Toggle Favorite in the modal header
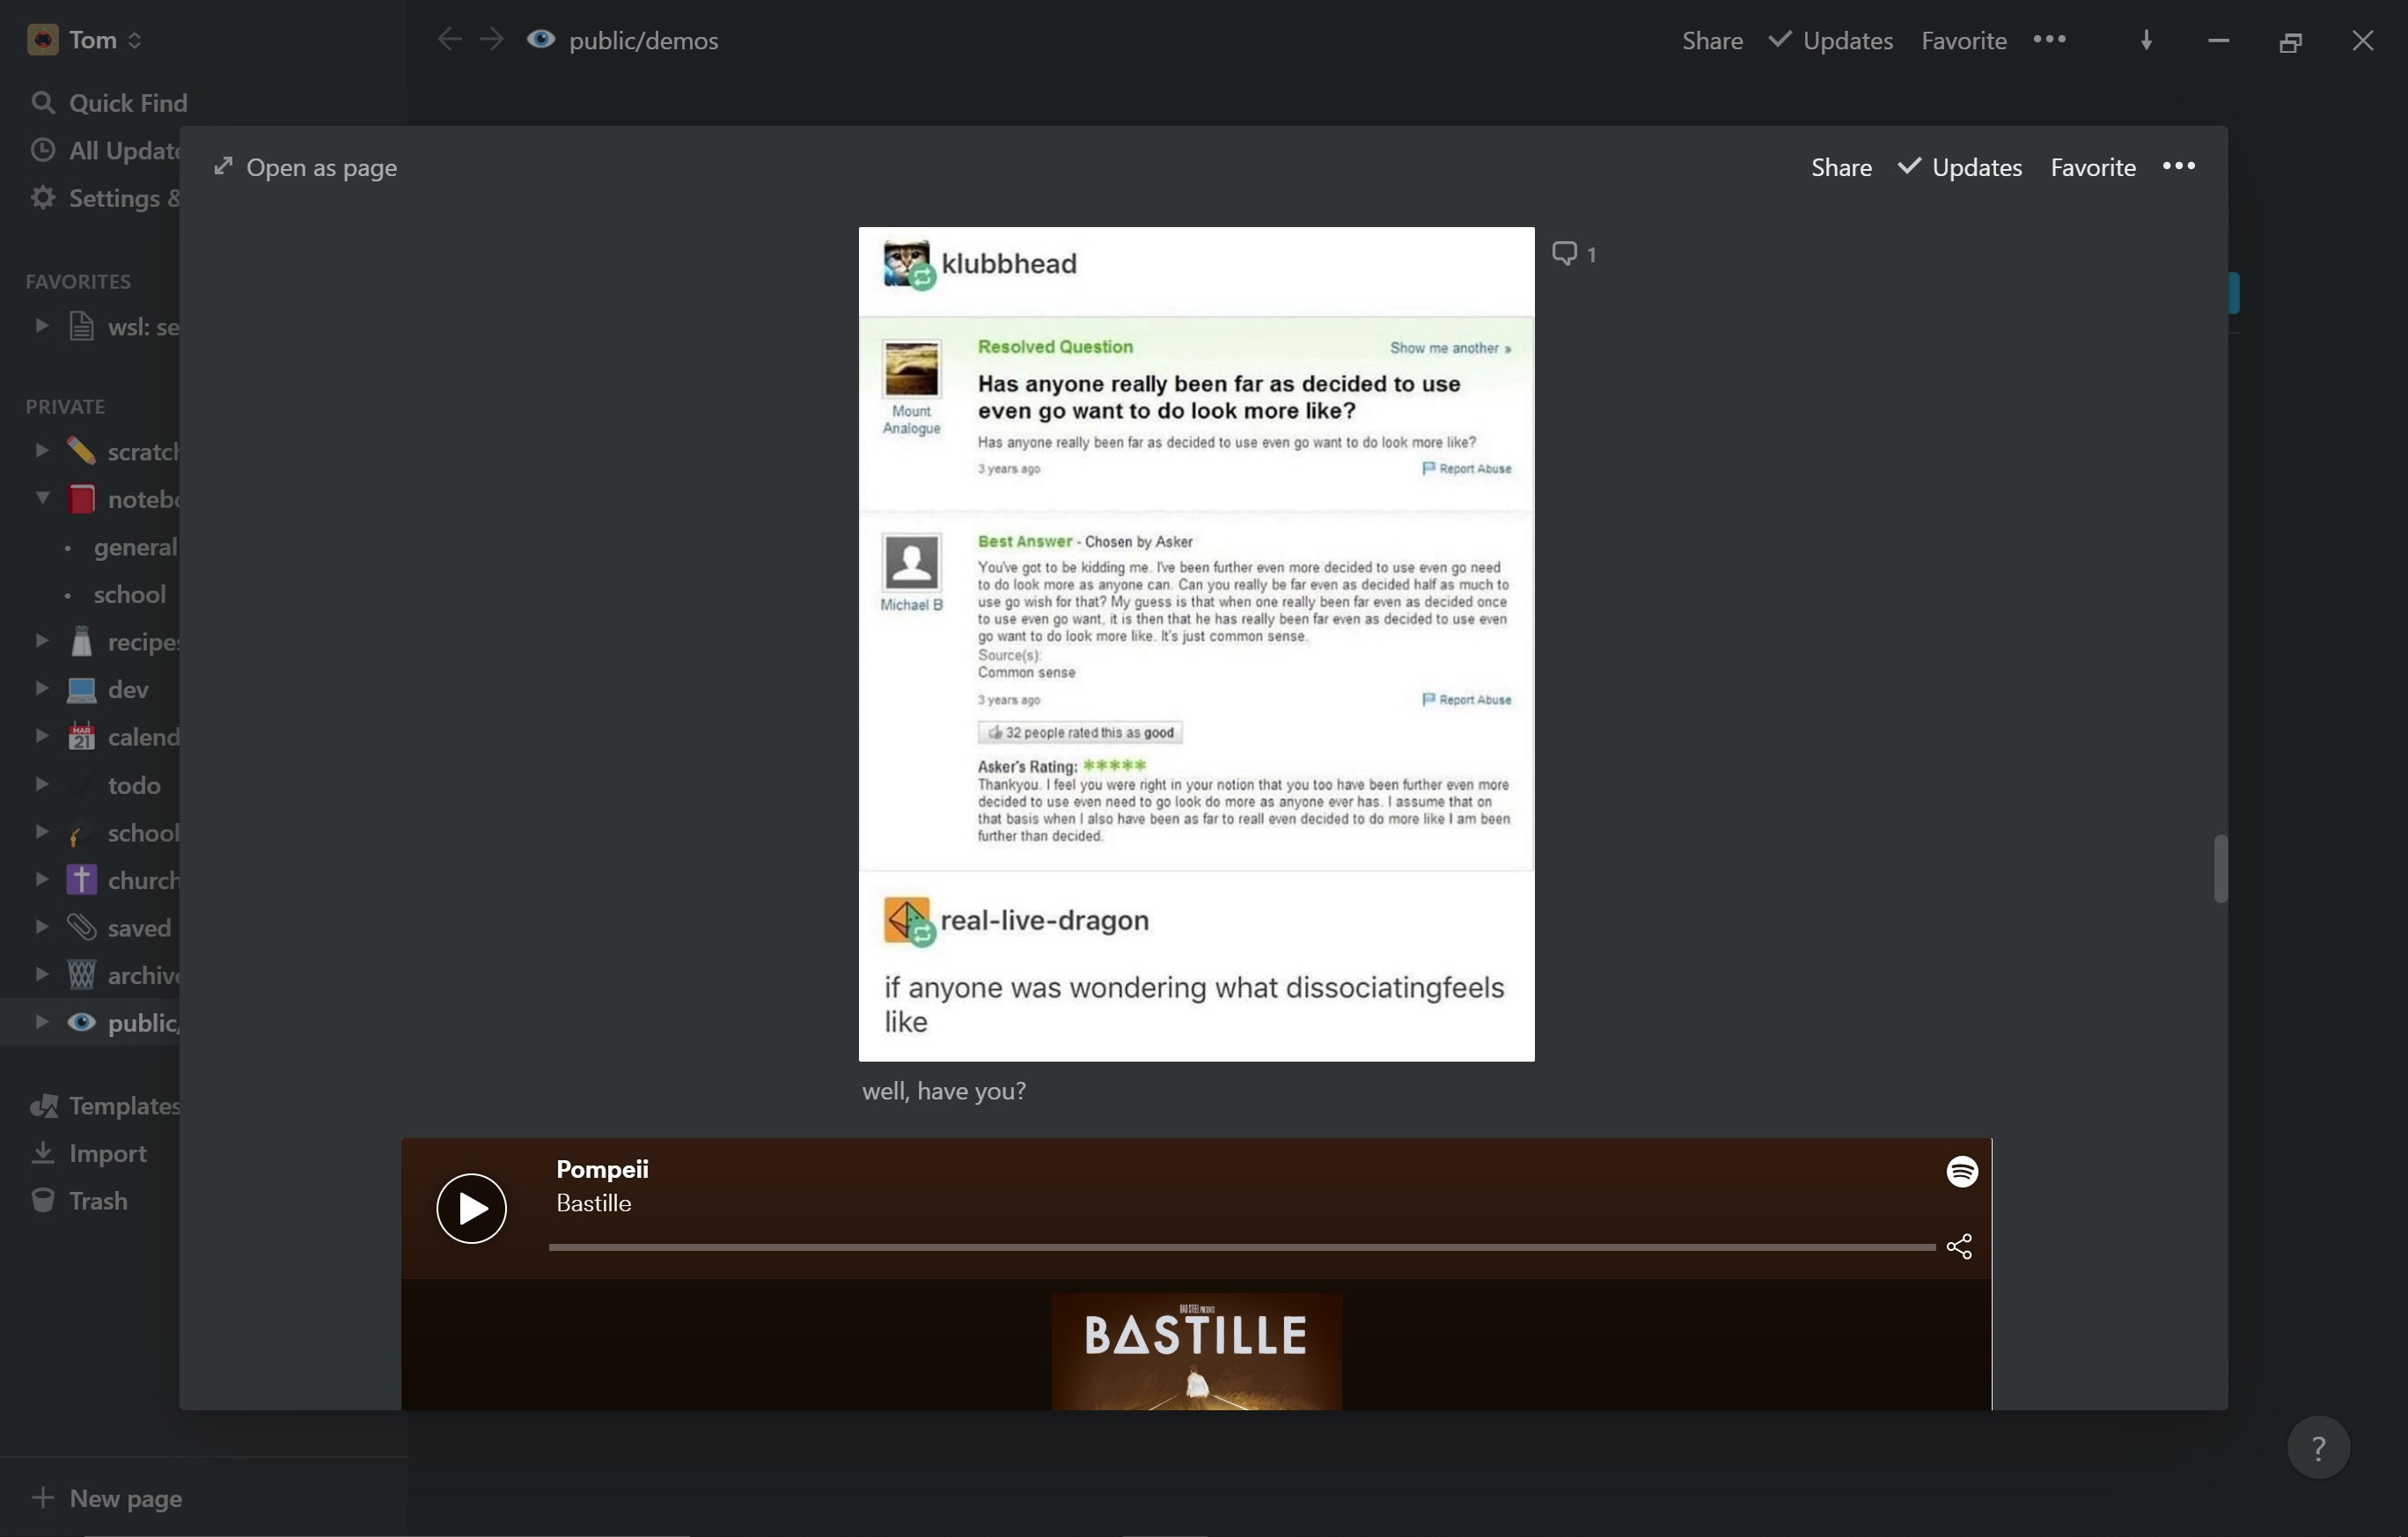Image resolution: width=2408 pixels, height=1537 pixels. coord(2093,167)
